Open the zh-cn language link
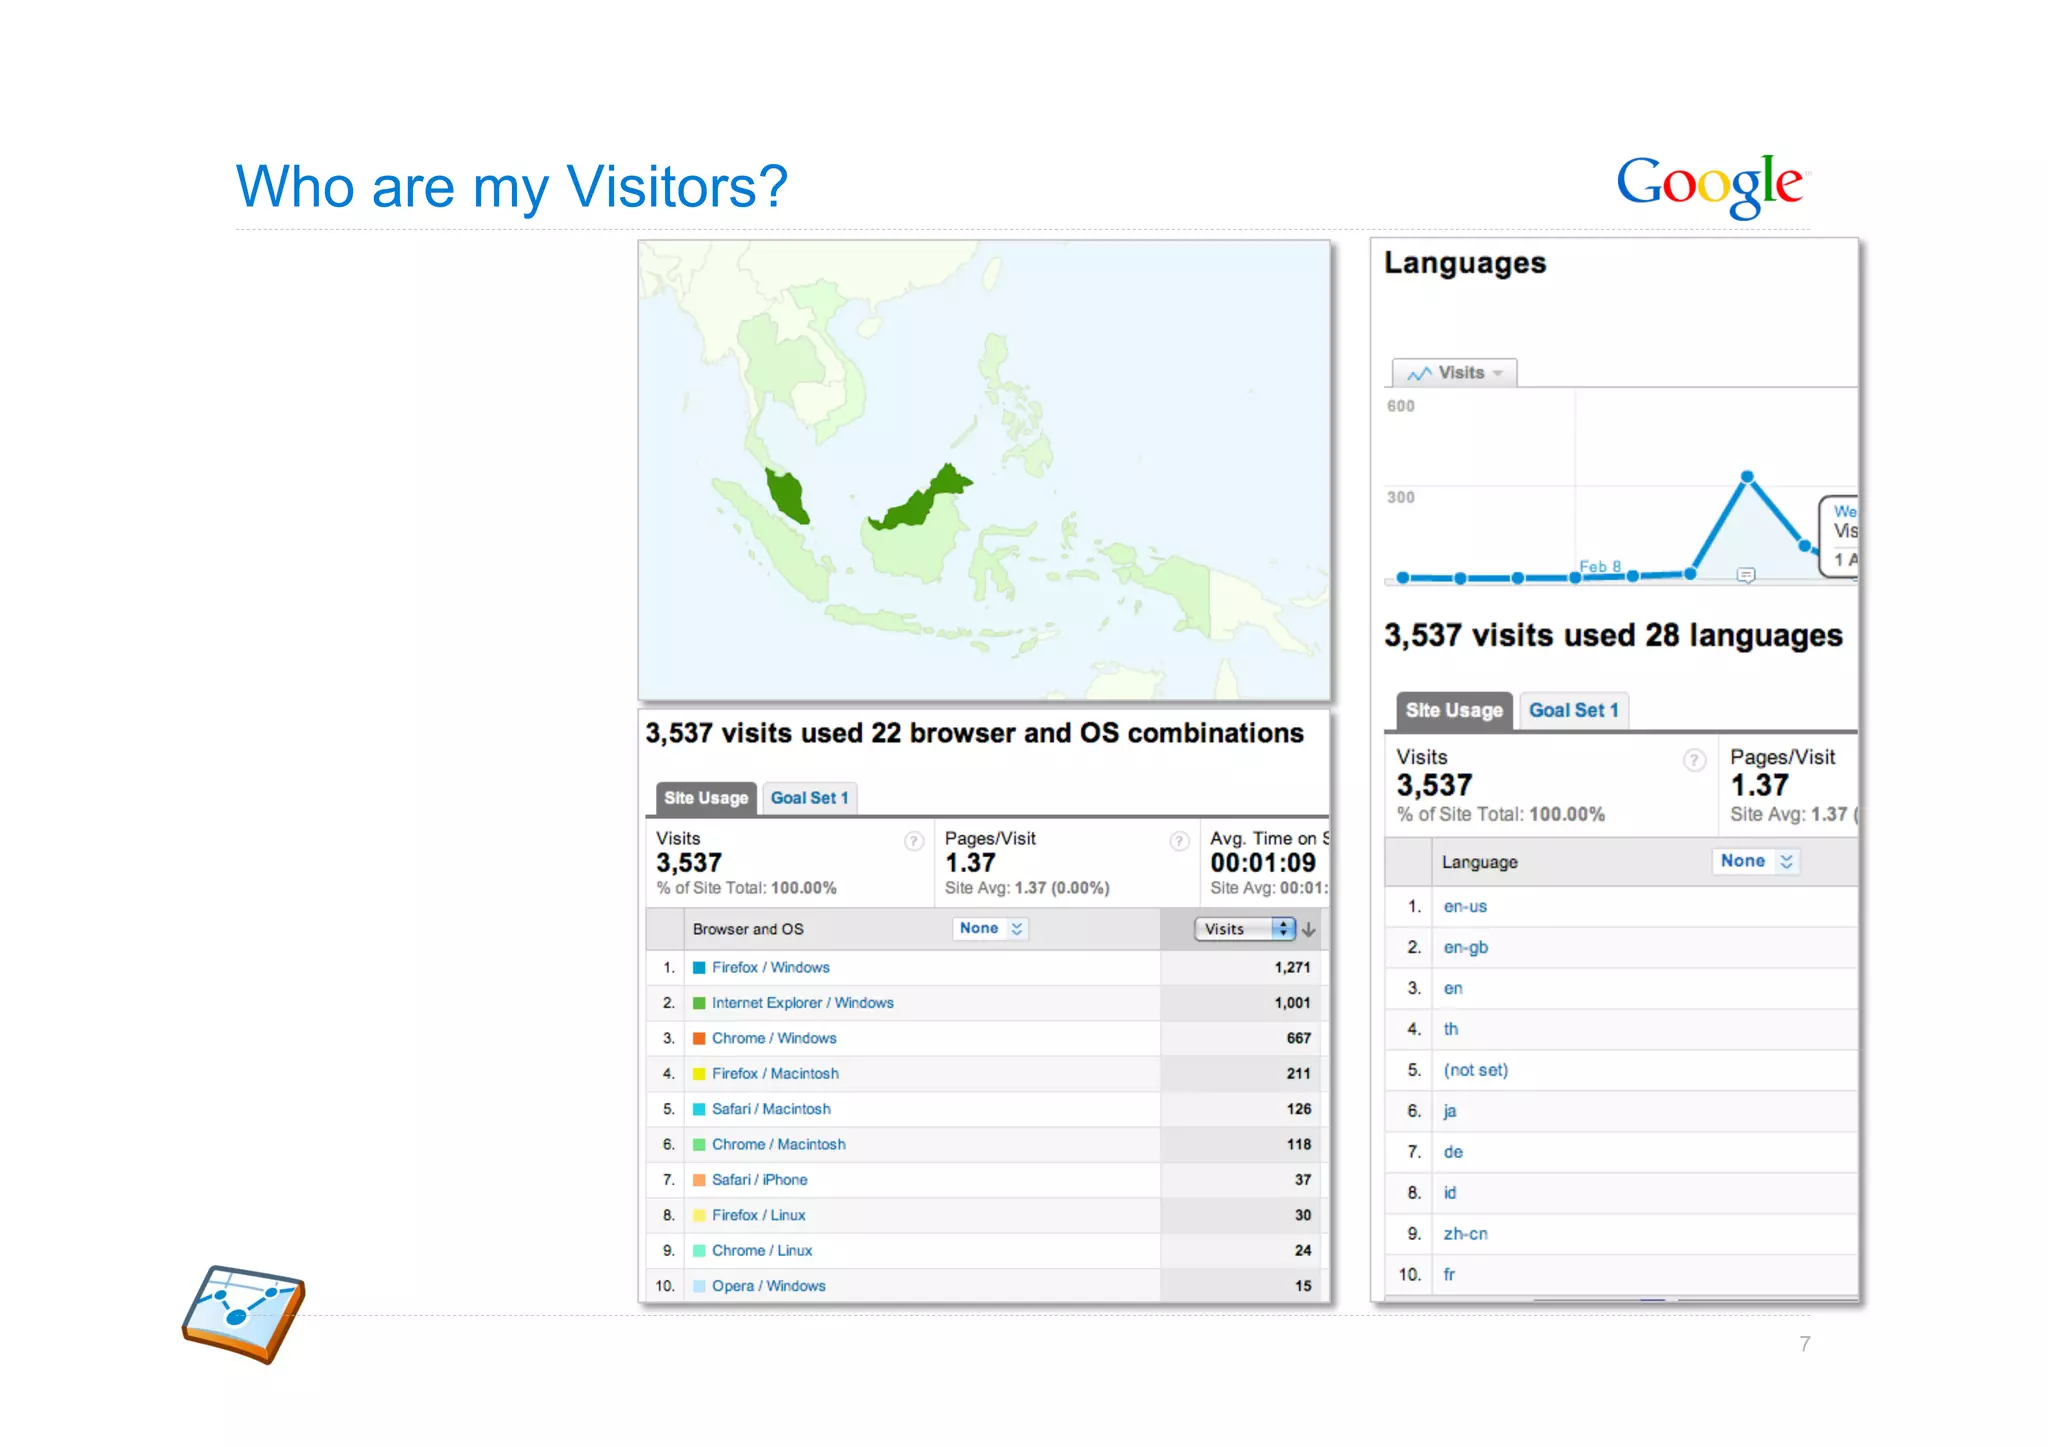2048x1447 pixels. coord(1466,1234)
